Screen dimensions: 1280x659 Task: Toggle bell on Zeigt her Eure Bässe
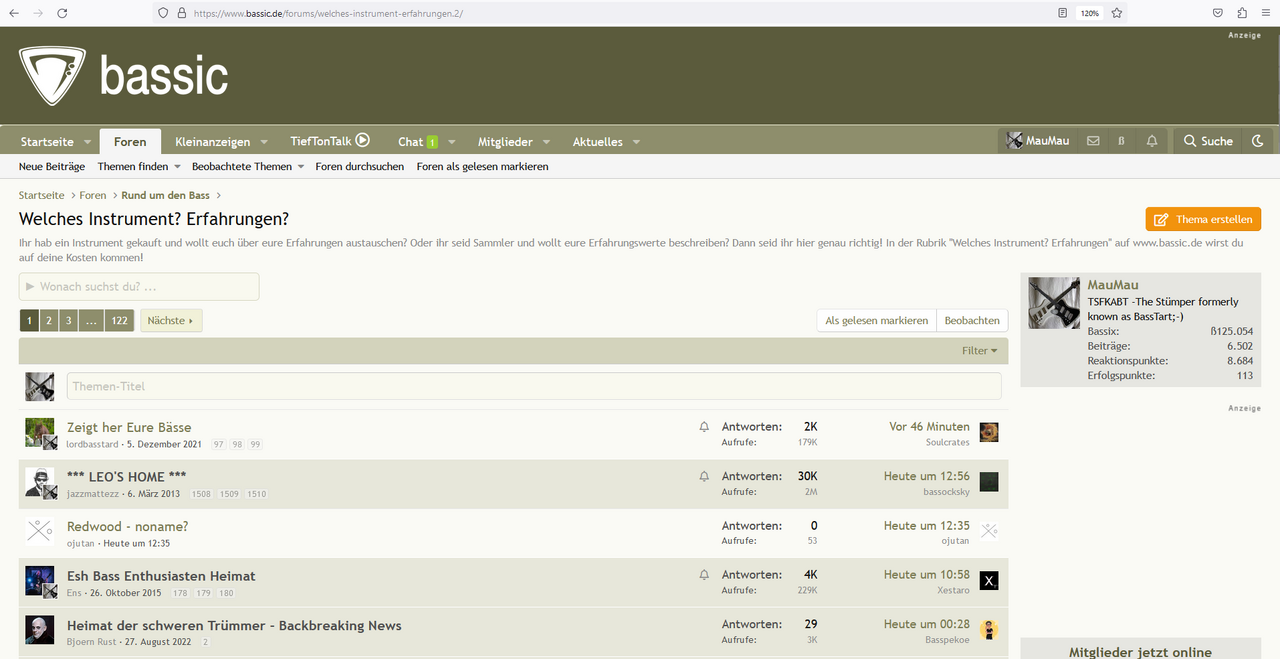tap(704, 427)
